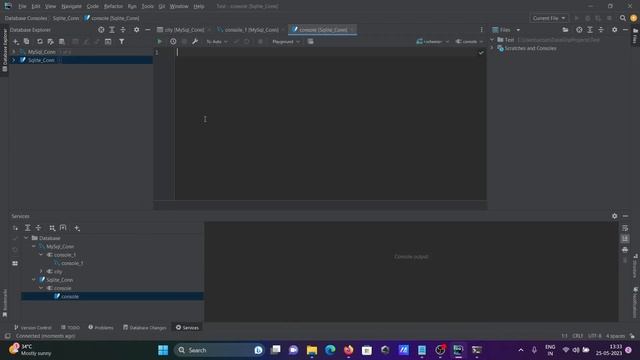This screenshot has height=360, width=640.
Task: Add service plus icon in Services
Action: click(77, 228)
